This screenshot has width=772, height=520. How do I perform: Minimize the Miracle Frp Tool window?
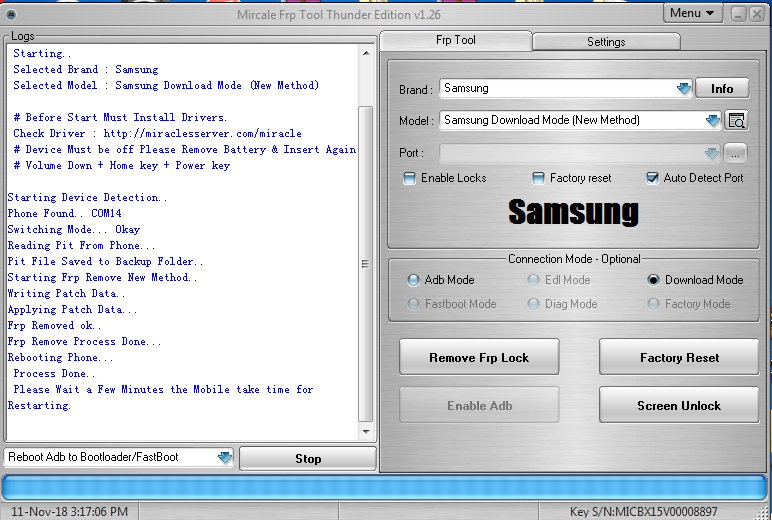[738, 14]
